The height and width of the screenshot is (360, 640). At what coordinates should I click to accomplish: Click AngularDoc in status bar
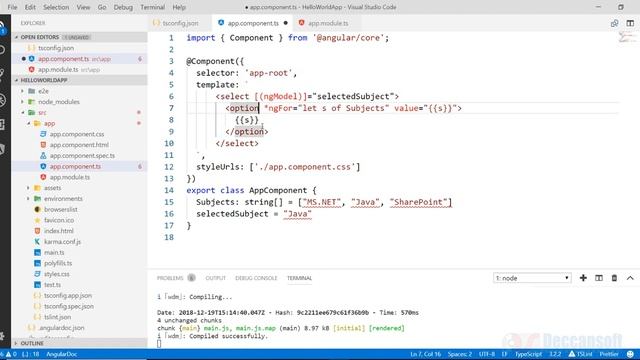point(62,354)
